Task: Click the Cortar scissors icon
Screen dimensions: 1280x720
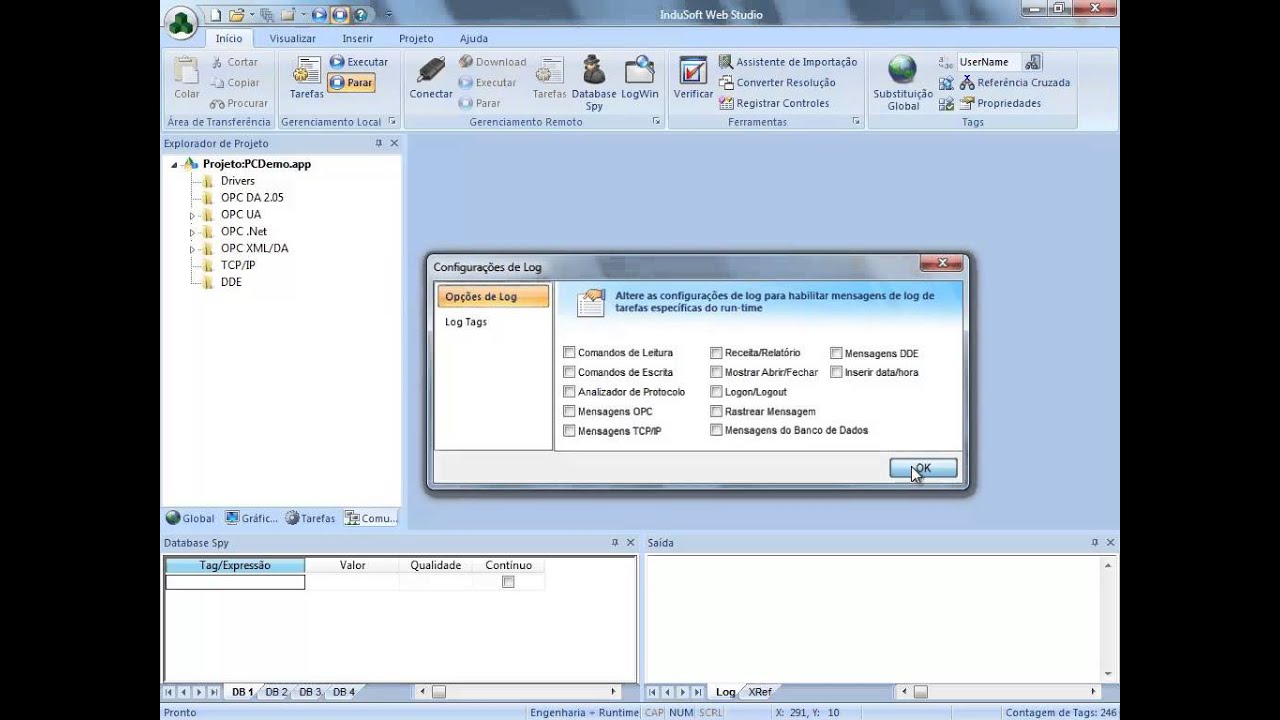Action: tap(217, 62)
